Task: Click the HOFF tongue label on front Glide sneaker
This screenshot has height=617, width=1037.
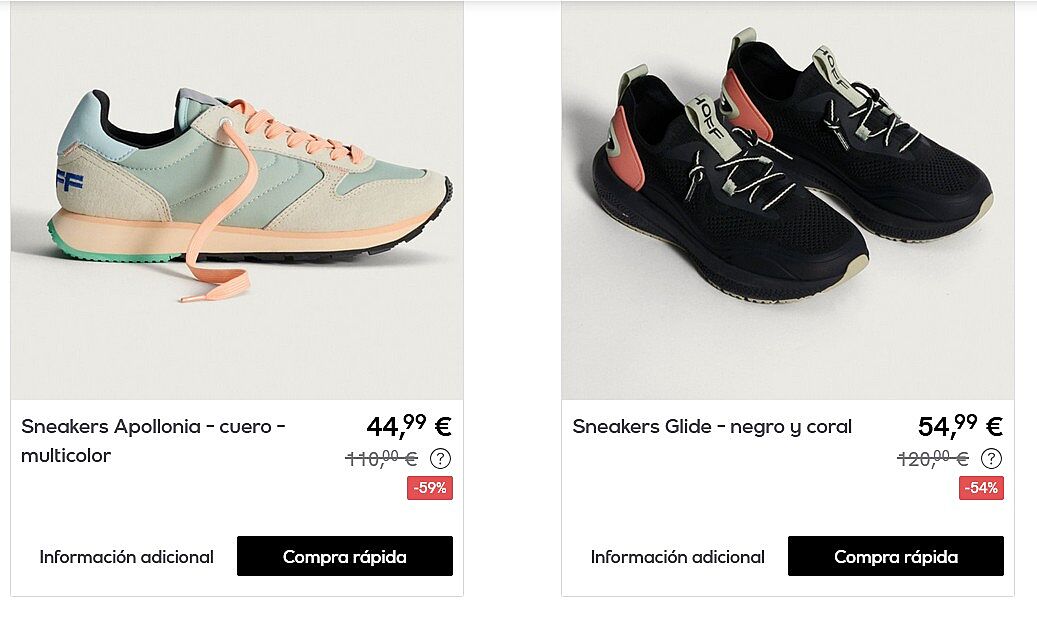Action: (x=709, y=126)
